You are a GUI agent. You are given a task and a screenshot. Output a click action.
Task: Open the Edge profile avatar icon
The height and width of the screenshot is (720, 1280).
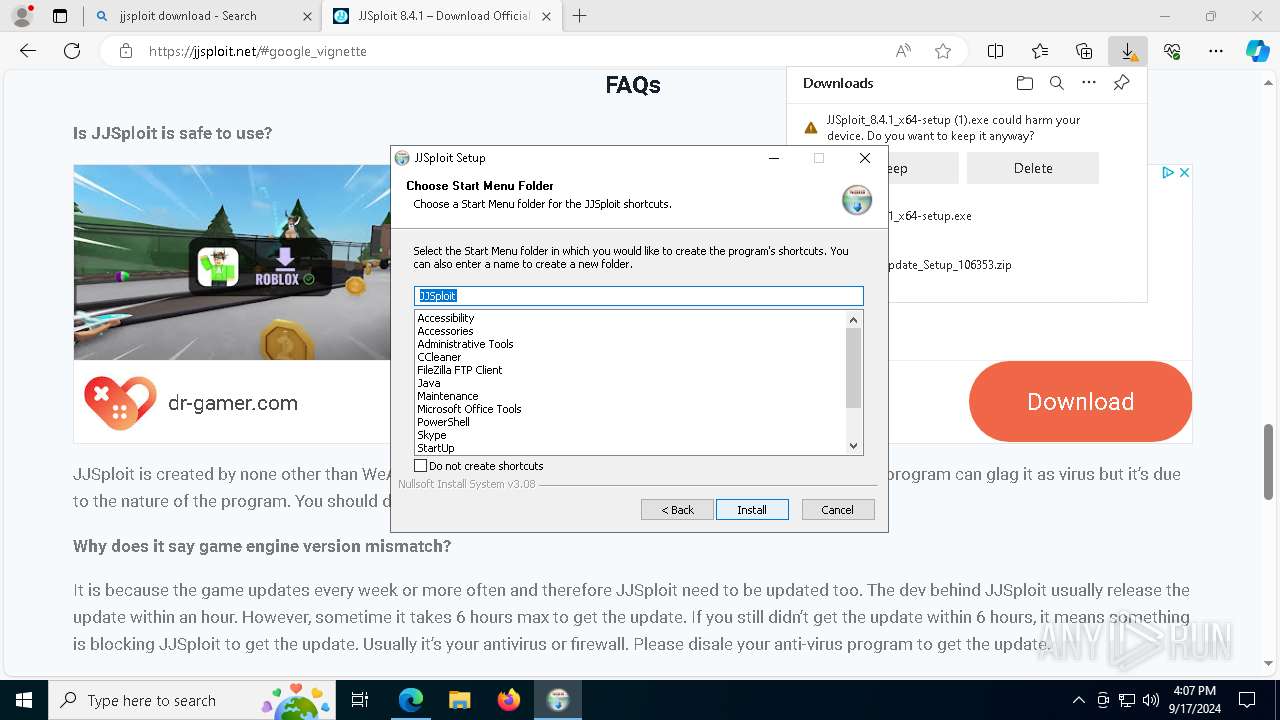[22, 16]
